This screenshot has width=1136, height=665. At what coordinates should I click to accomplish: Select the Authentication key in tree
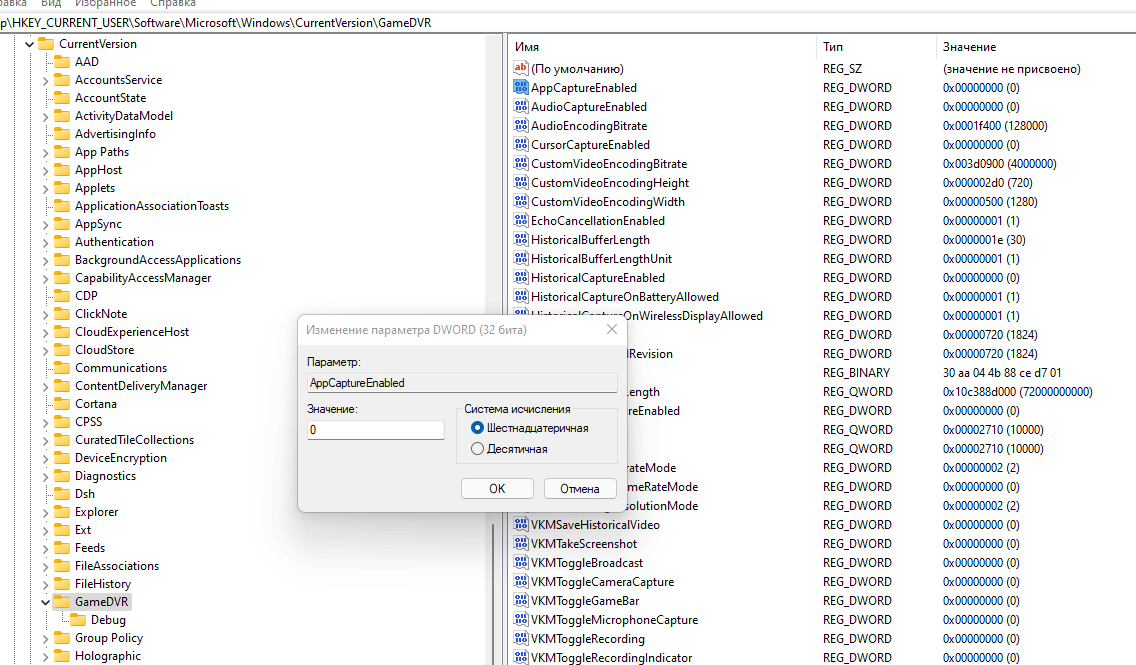pyautogui.click(x=114, y=242)
